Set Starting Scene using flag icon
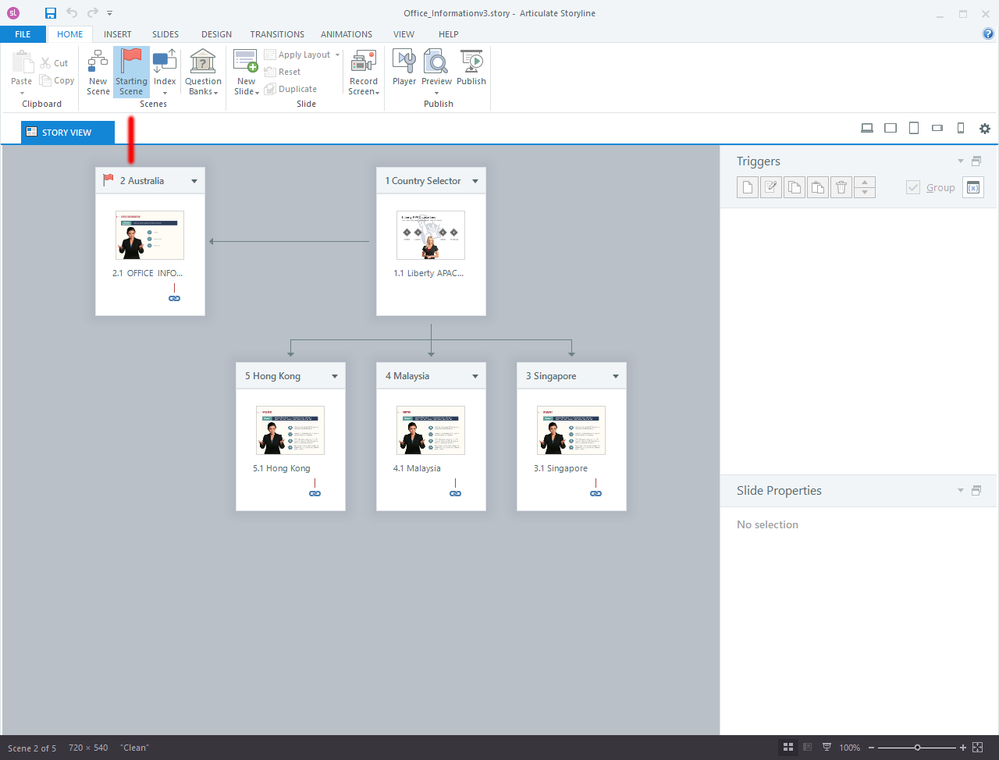999x760 pixels. coord(131,71)
